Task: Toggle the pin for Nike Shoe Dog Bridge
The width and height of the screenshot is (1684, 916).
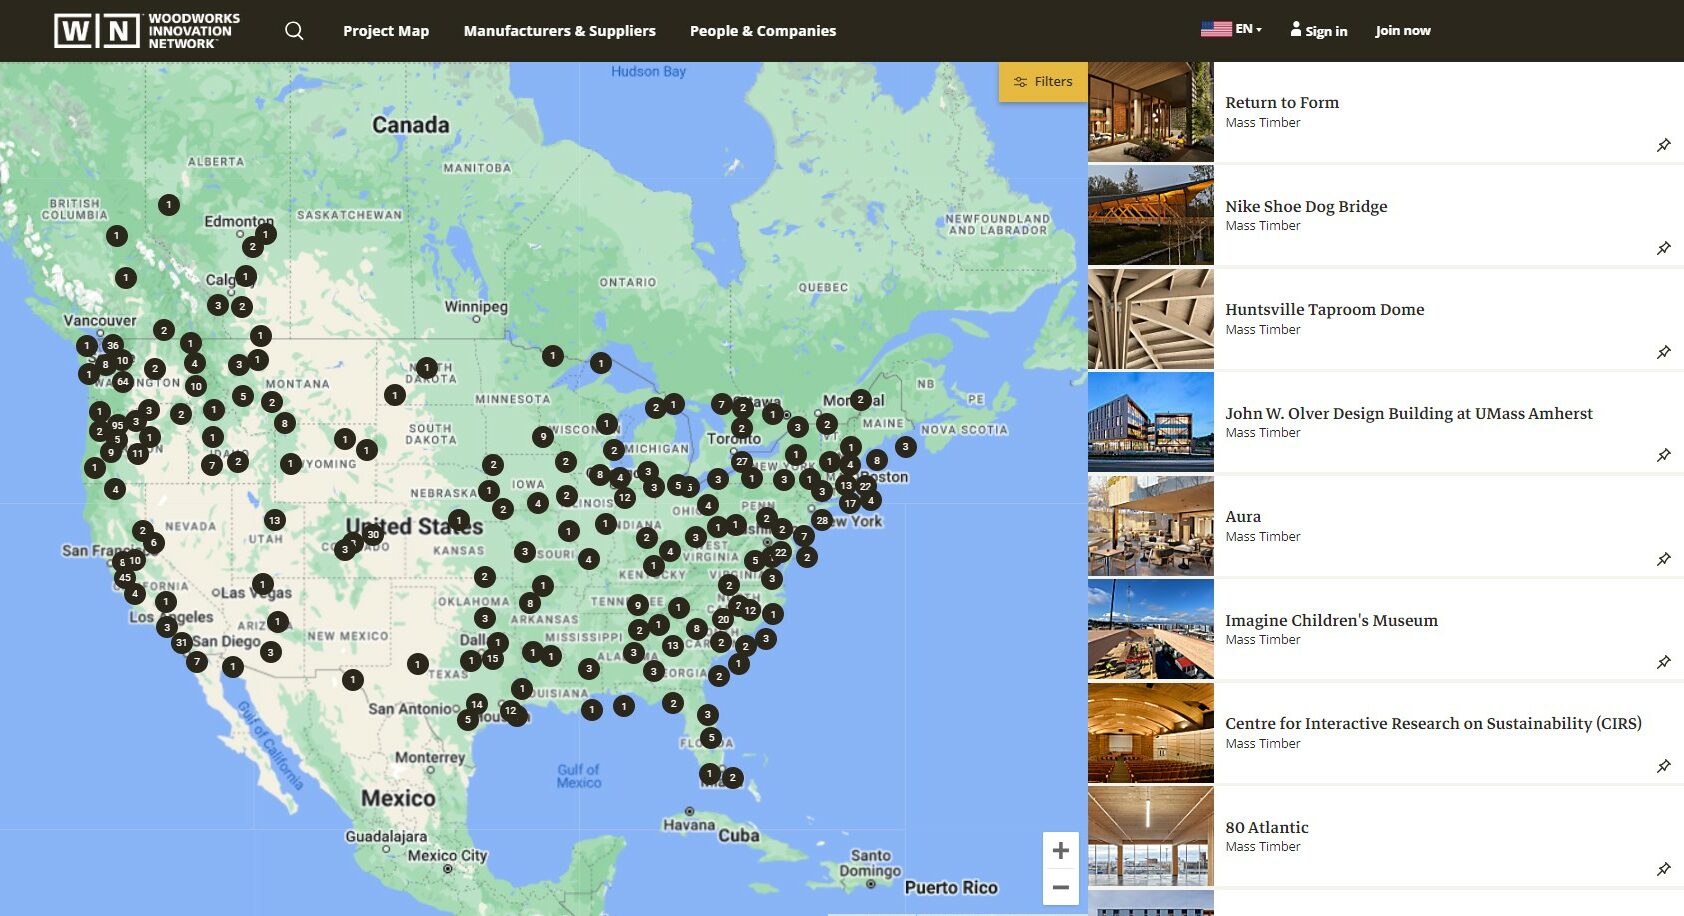Action: pyautogui.click(x=1663, y=248)
